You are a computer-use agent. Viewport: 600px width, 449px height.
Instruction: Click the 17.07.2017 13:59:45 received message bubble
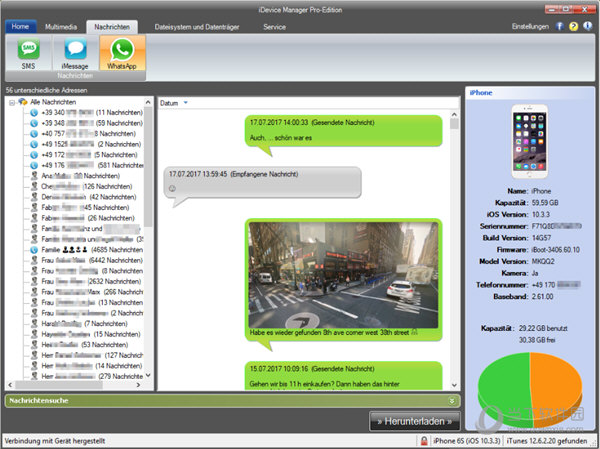pos(262,182)
